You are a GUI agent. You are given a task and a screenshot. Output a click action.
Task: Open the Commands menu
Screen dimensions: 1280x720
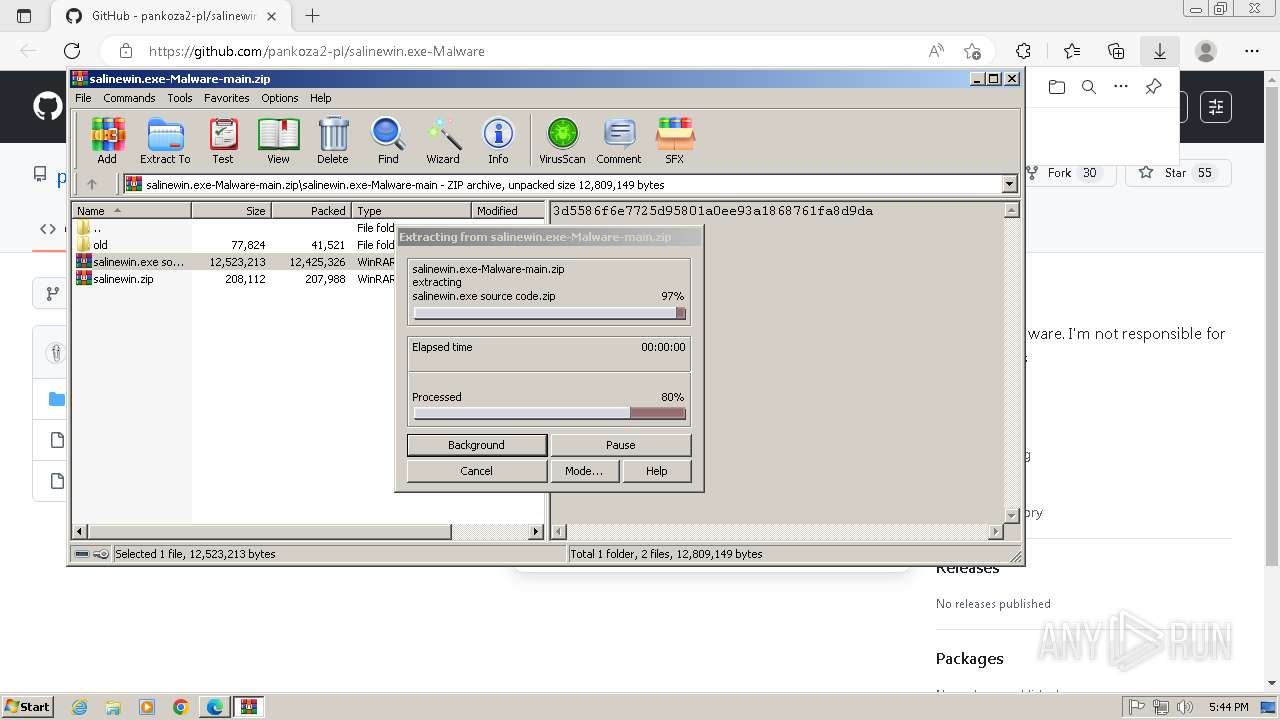pos(129,98)
